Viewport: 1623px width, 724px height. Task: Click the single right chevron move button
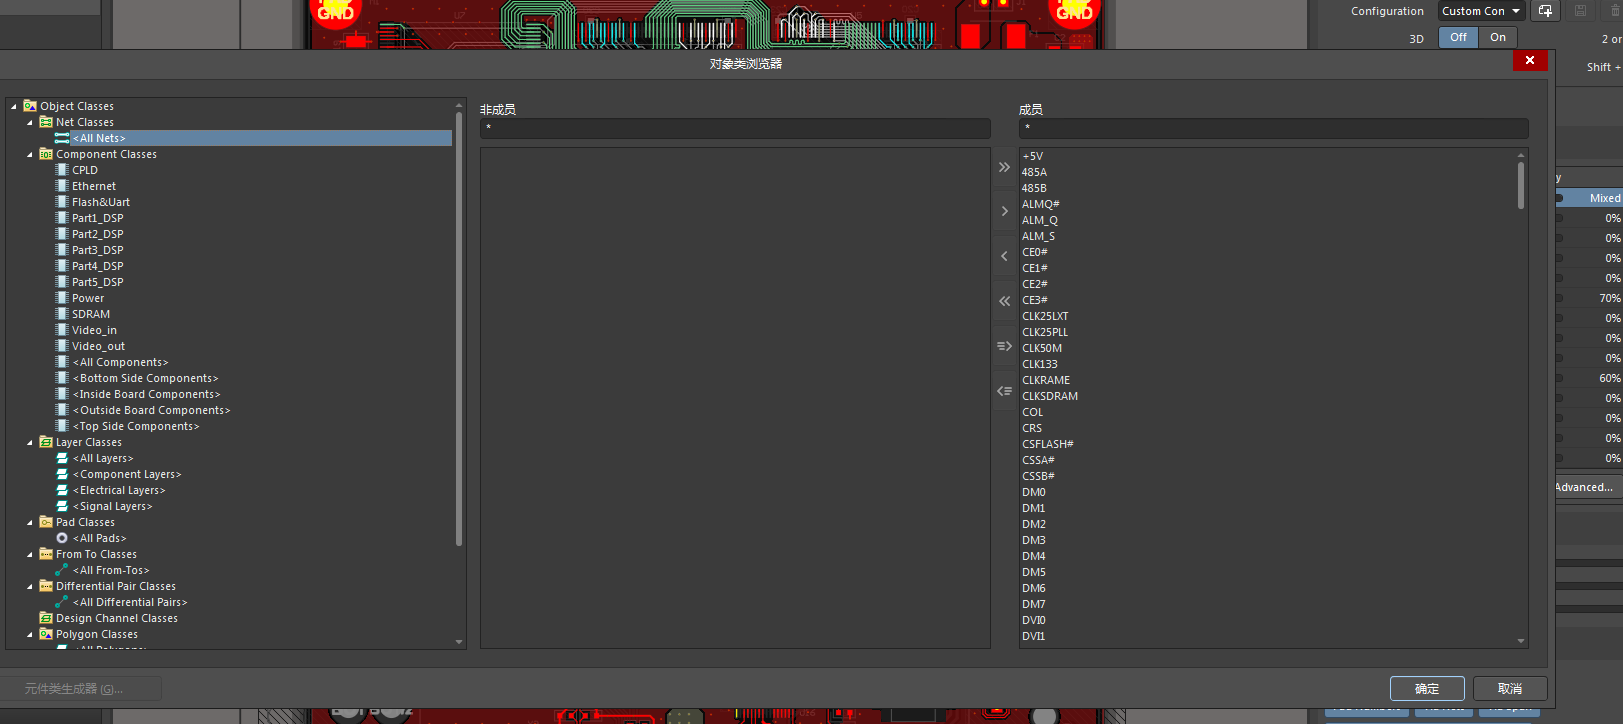click(x=1004, y=211)
